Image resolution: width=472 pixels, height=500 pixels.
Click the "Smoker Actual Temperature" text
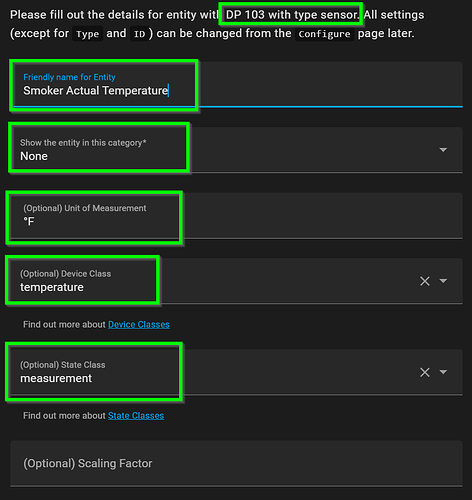[96, 91]
